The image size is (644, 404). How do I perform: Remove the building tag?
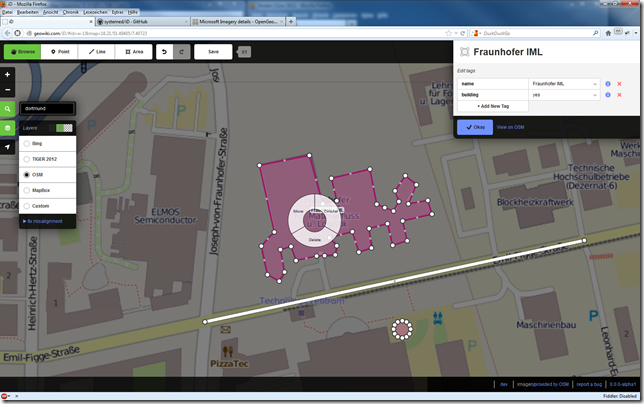point(619,95)
